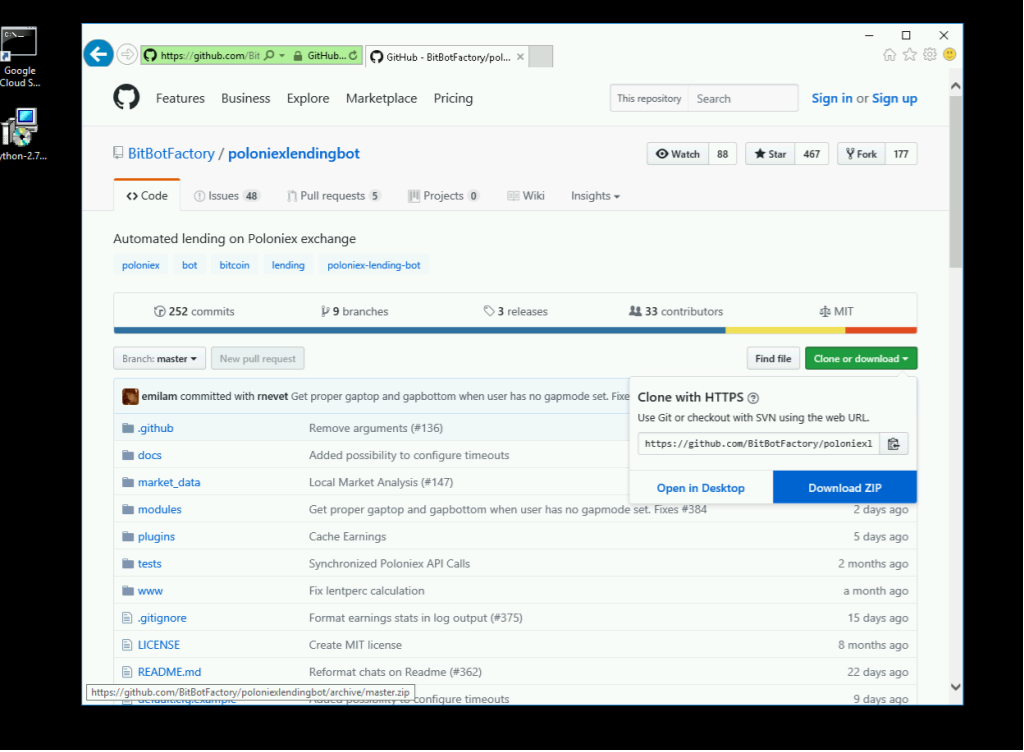This screenshot has height=752, width=1024.
Task: Open the poloniexlendingbot repository link
Action: [x=294, y=153]
